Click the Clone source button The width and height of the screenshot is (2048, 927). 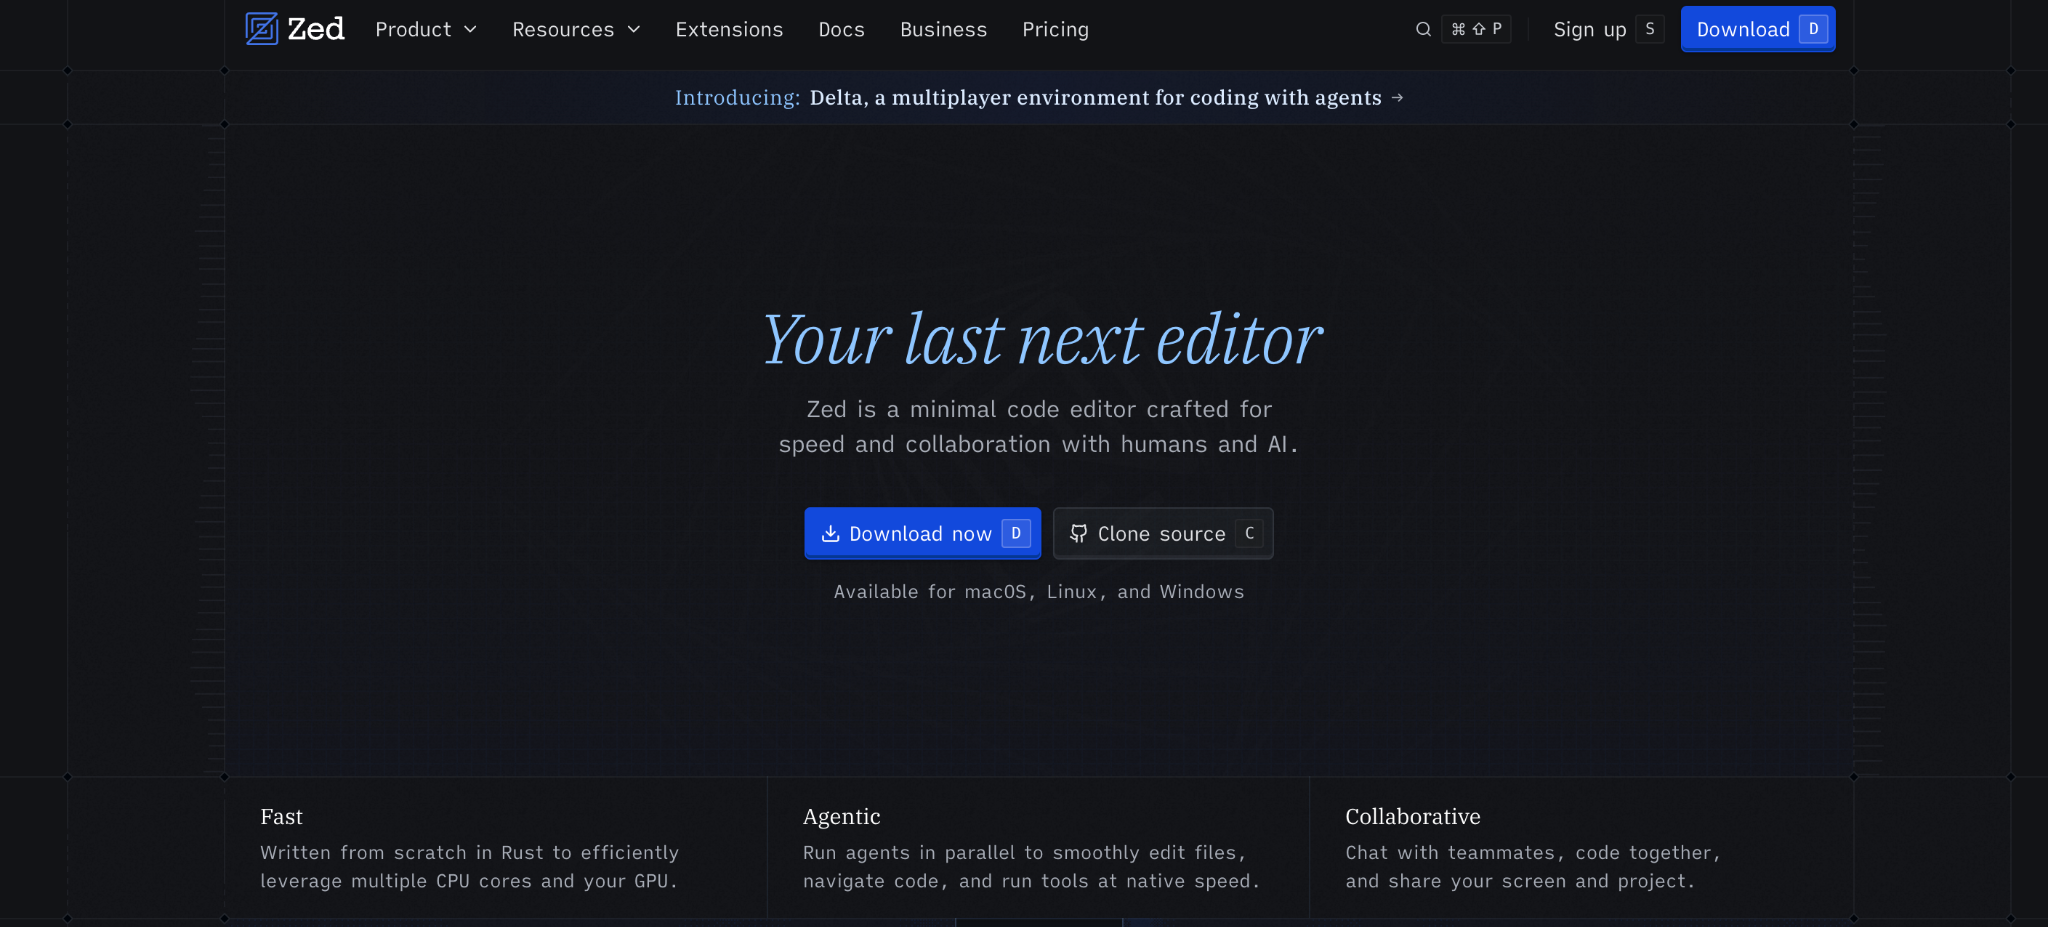coord(1163,533)
